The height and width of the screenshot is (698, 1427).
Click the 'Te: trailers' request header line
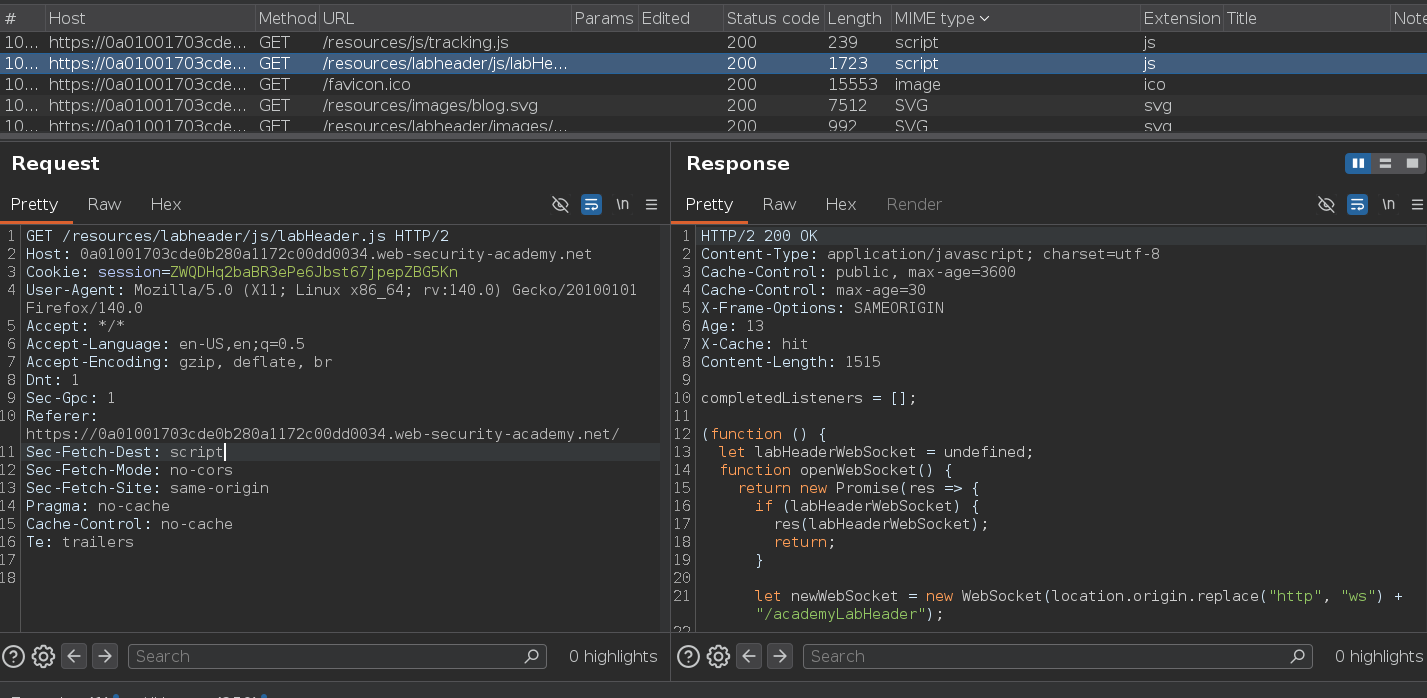click(80, 542)
